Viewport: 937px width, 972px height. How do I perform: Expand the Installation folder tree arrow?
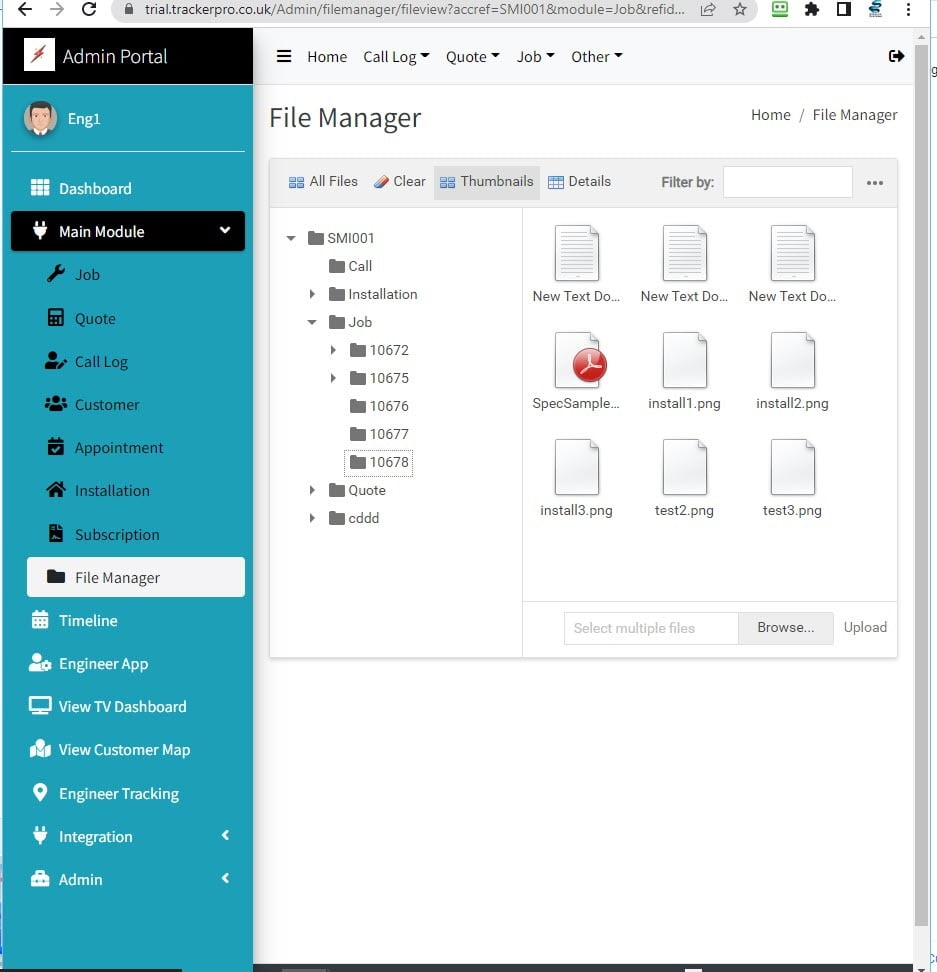coord(313,294)
